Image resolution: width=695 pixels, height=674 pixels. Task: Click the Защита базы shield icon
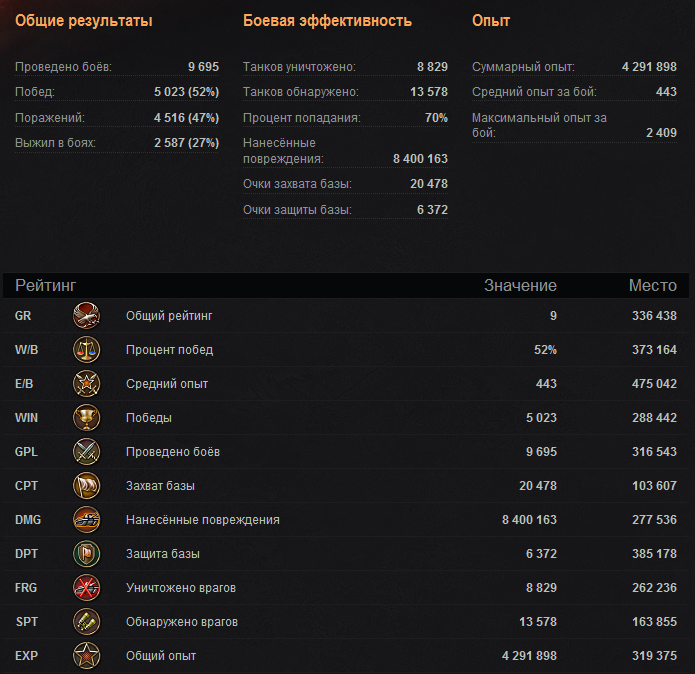87,554
